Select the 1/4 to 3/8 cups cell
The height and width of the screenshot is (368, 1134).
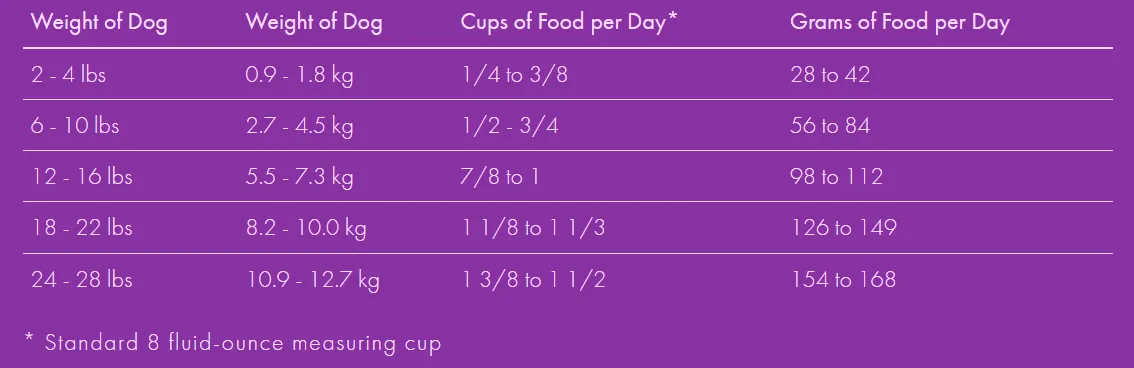pos(515,74)
